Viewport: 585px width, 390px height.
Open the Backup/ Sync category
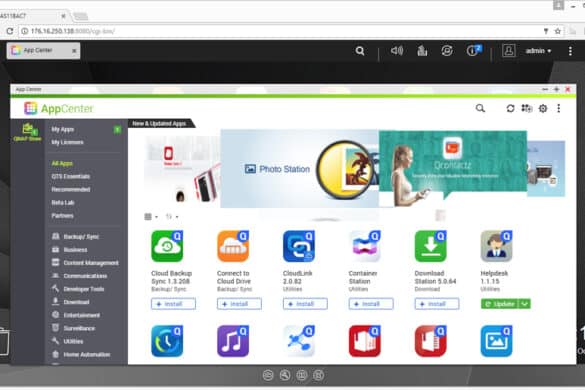click(75, 237)
